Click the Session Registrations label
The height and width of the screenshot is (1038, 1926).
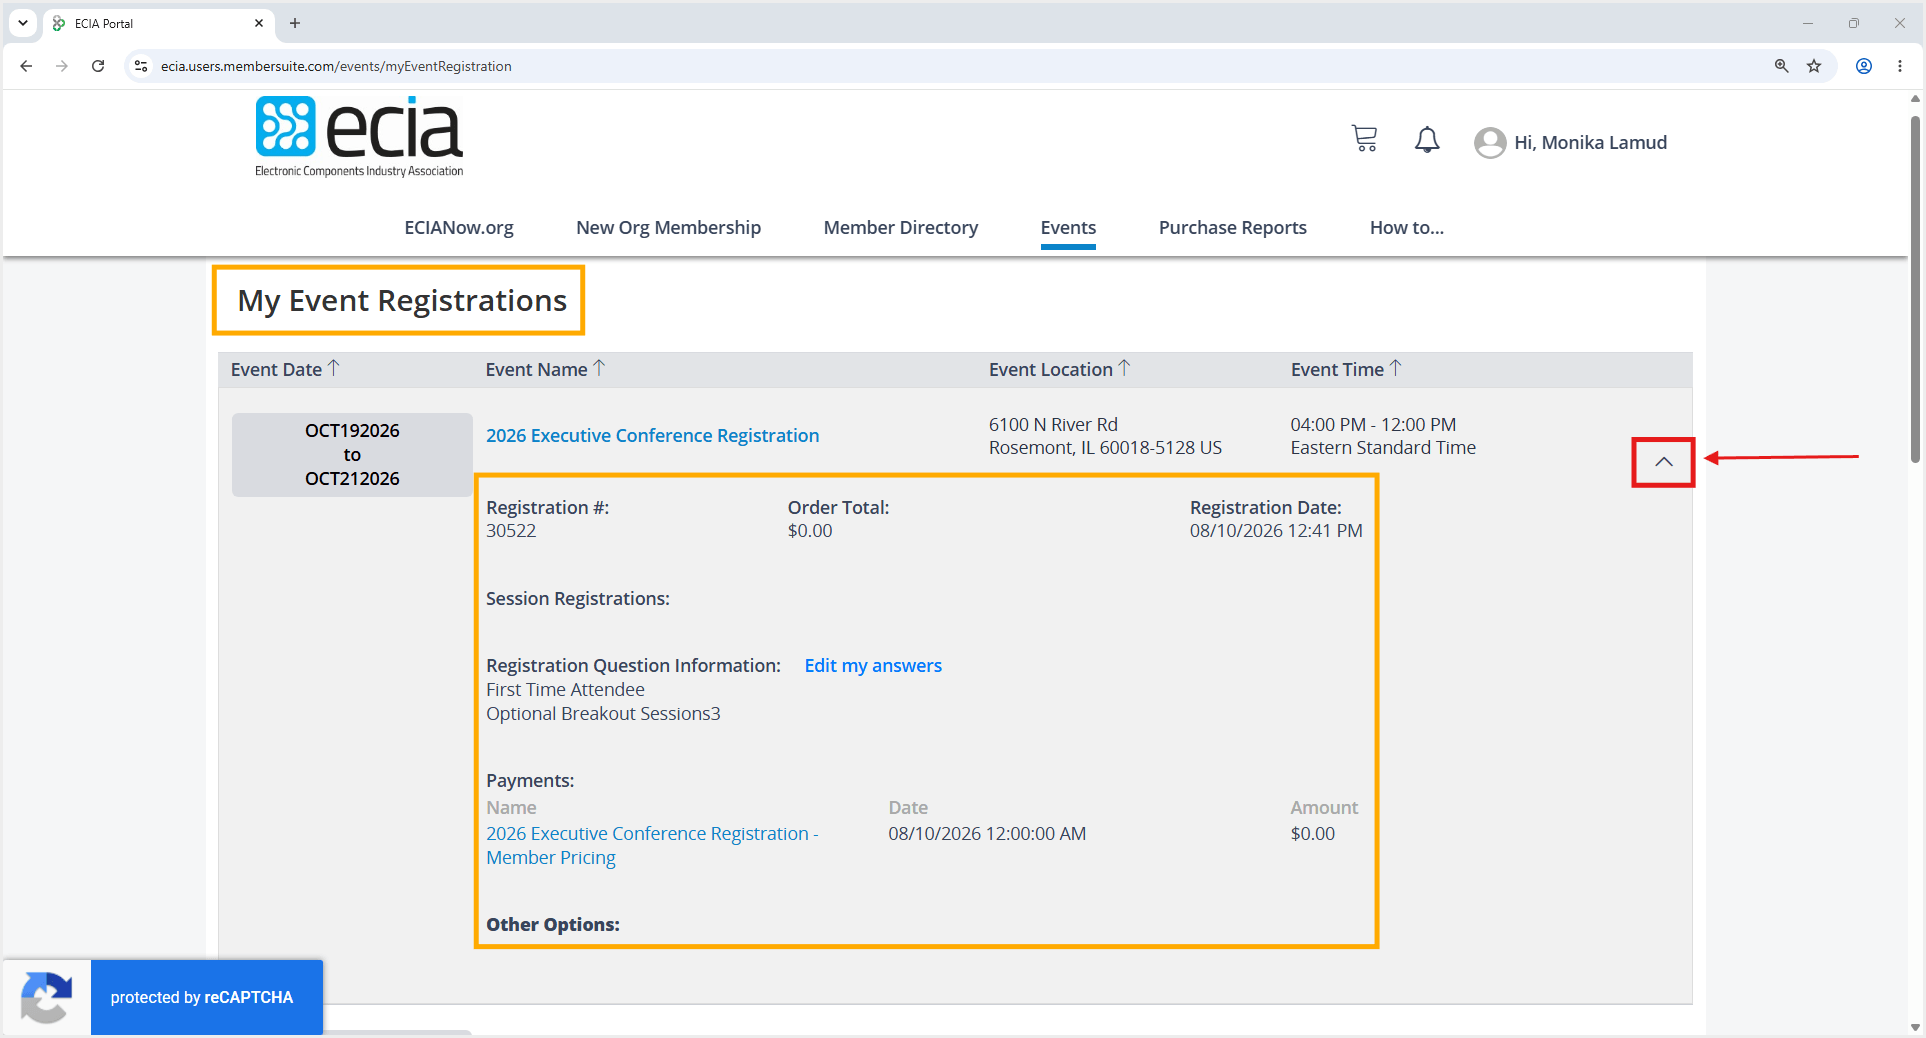pyautogui.click(x=578, y=599)
